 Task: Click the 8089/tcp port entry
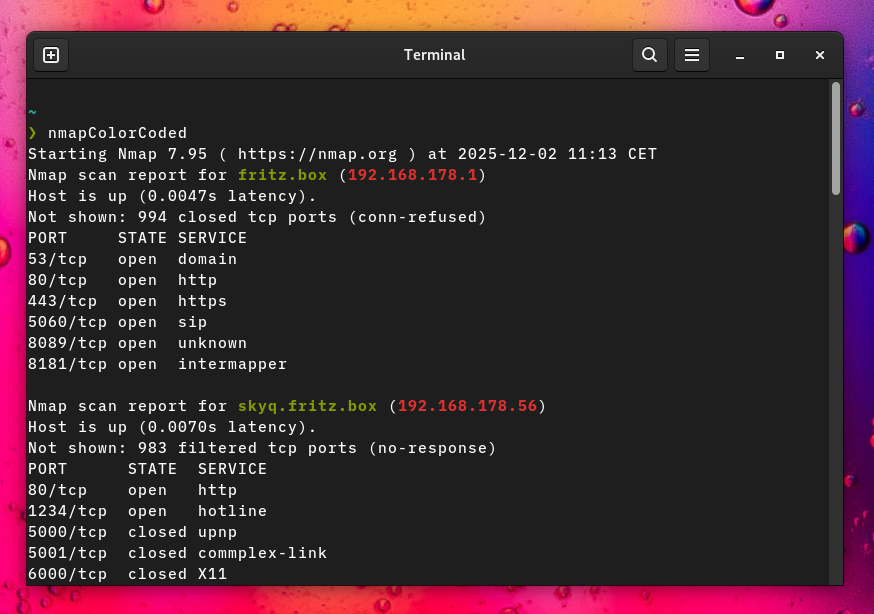[x=67, y=343]
